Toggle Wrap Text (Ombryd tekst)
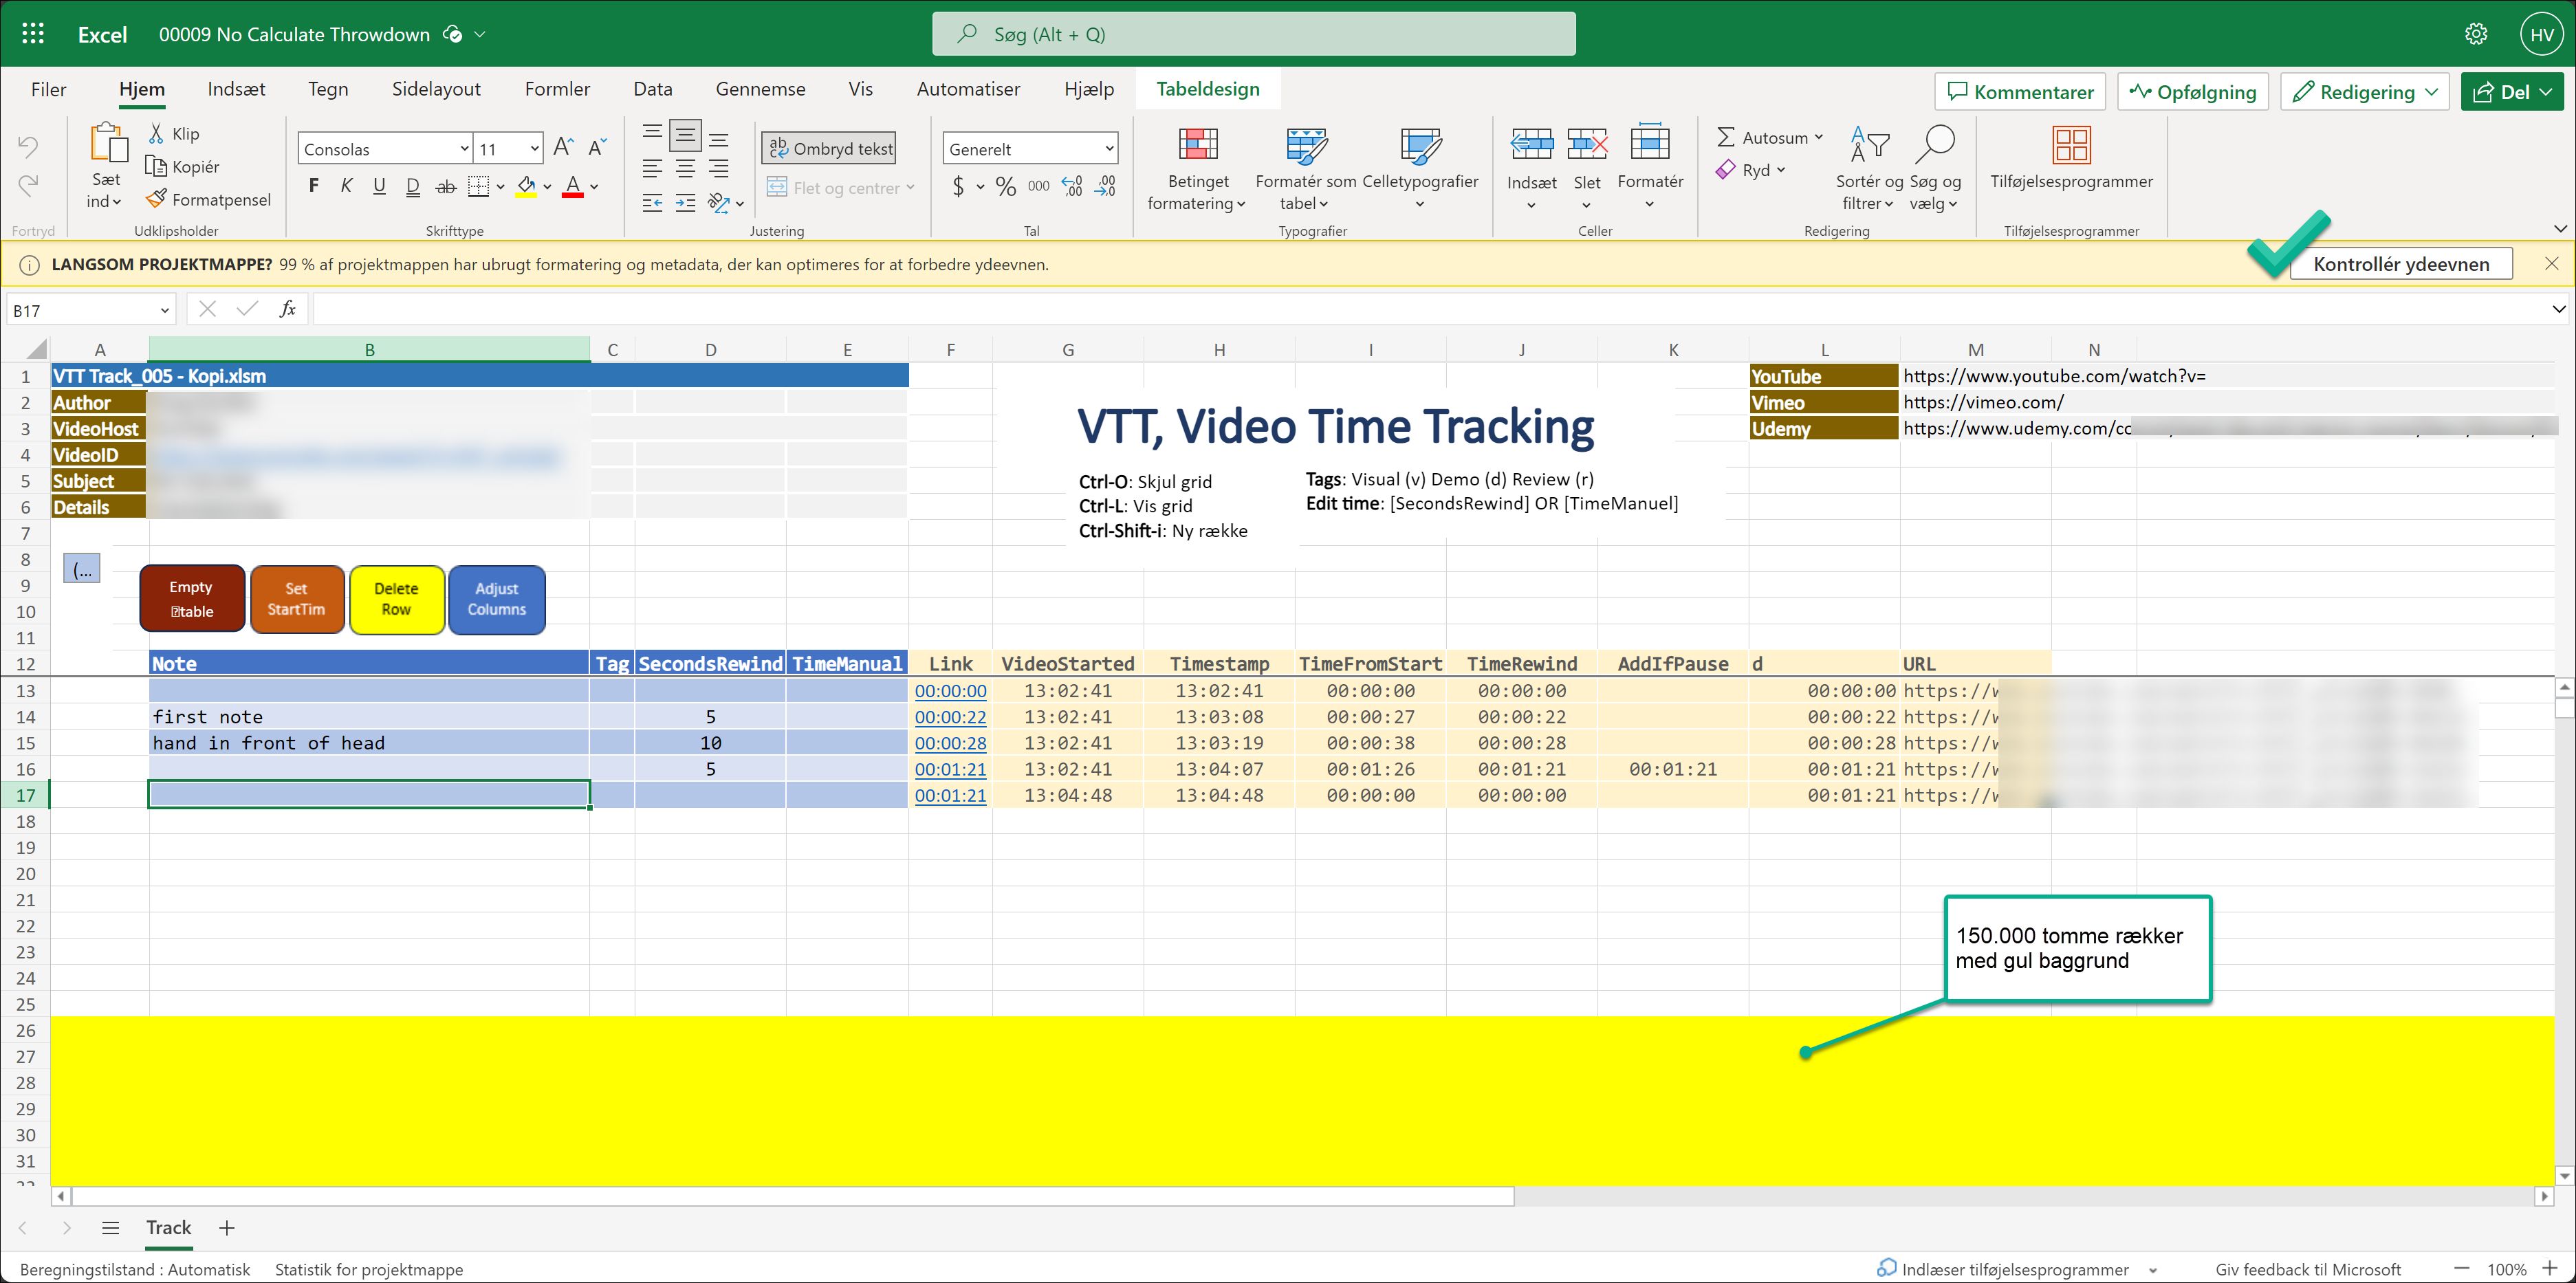 830,148
